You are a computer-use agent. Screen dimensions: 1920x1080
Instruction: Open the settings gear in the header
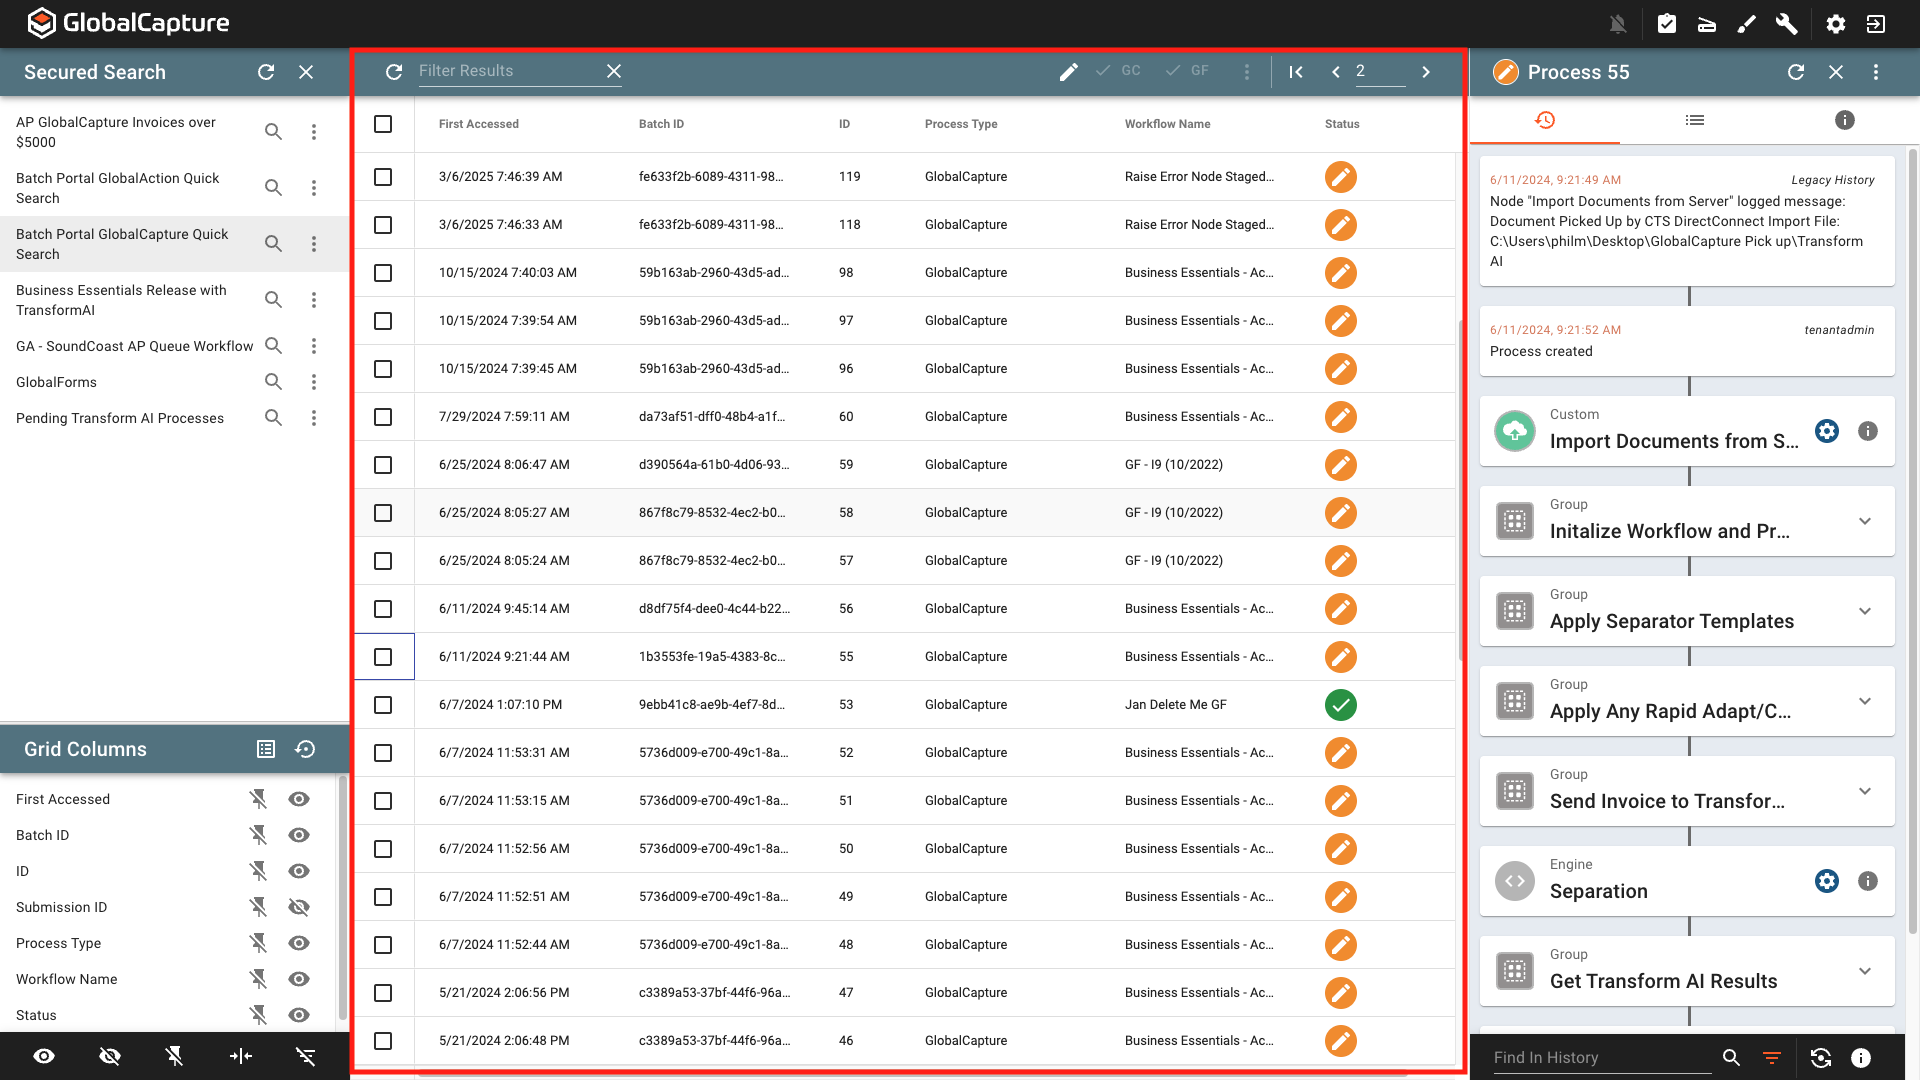(x=1835, y=23)
